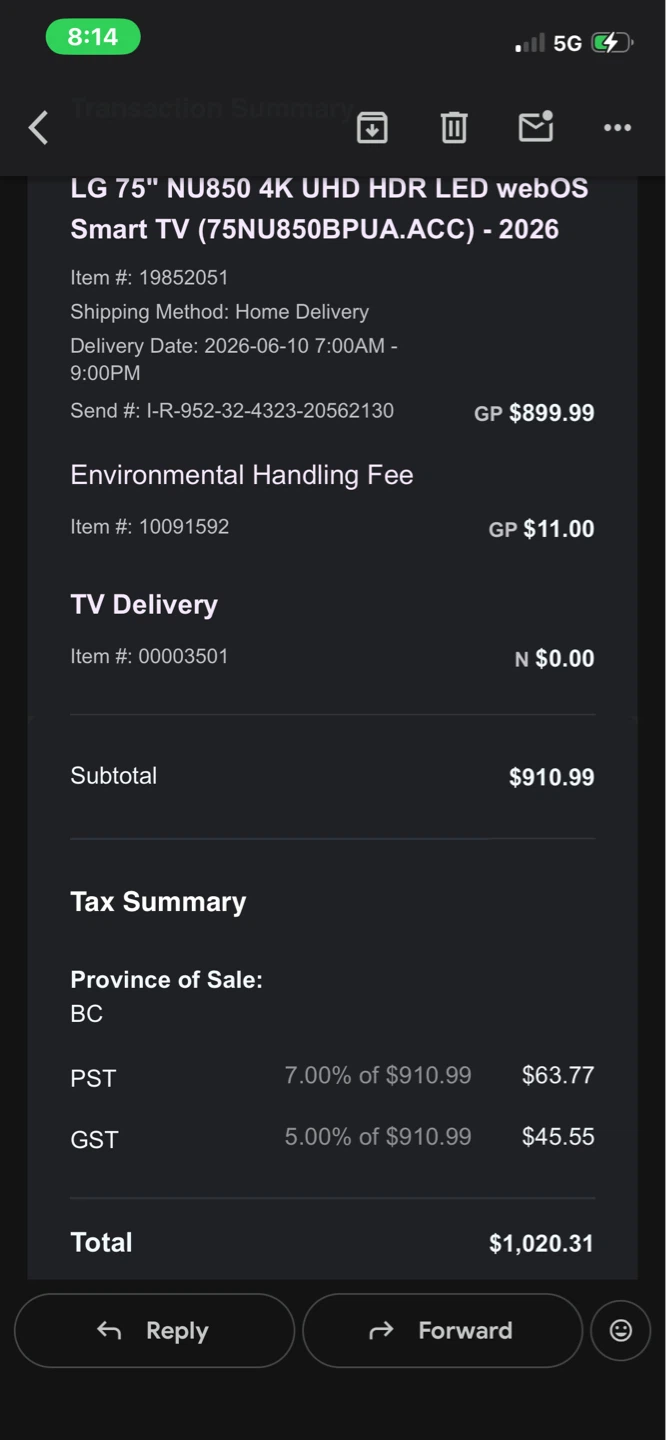Tap the PST amount $63.77
This screenshot has height=1440, width=666.
click(x=558, y=1075)
